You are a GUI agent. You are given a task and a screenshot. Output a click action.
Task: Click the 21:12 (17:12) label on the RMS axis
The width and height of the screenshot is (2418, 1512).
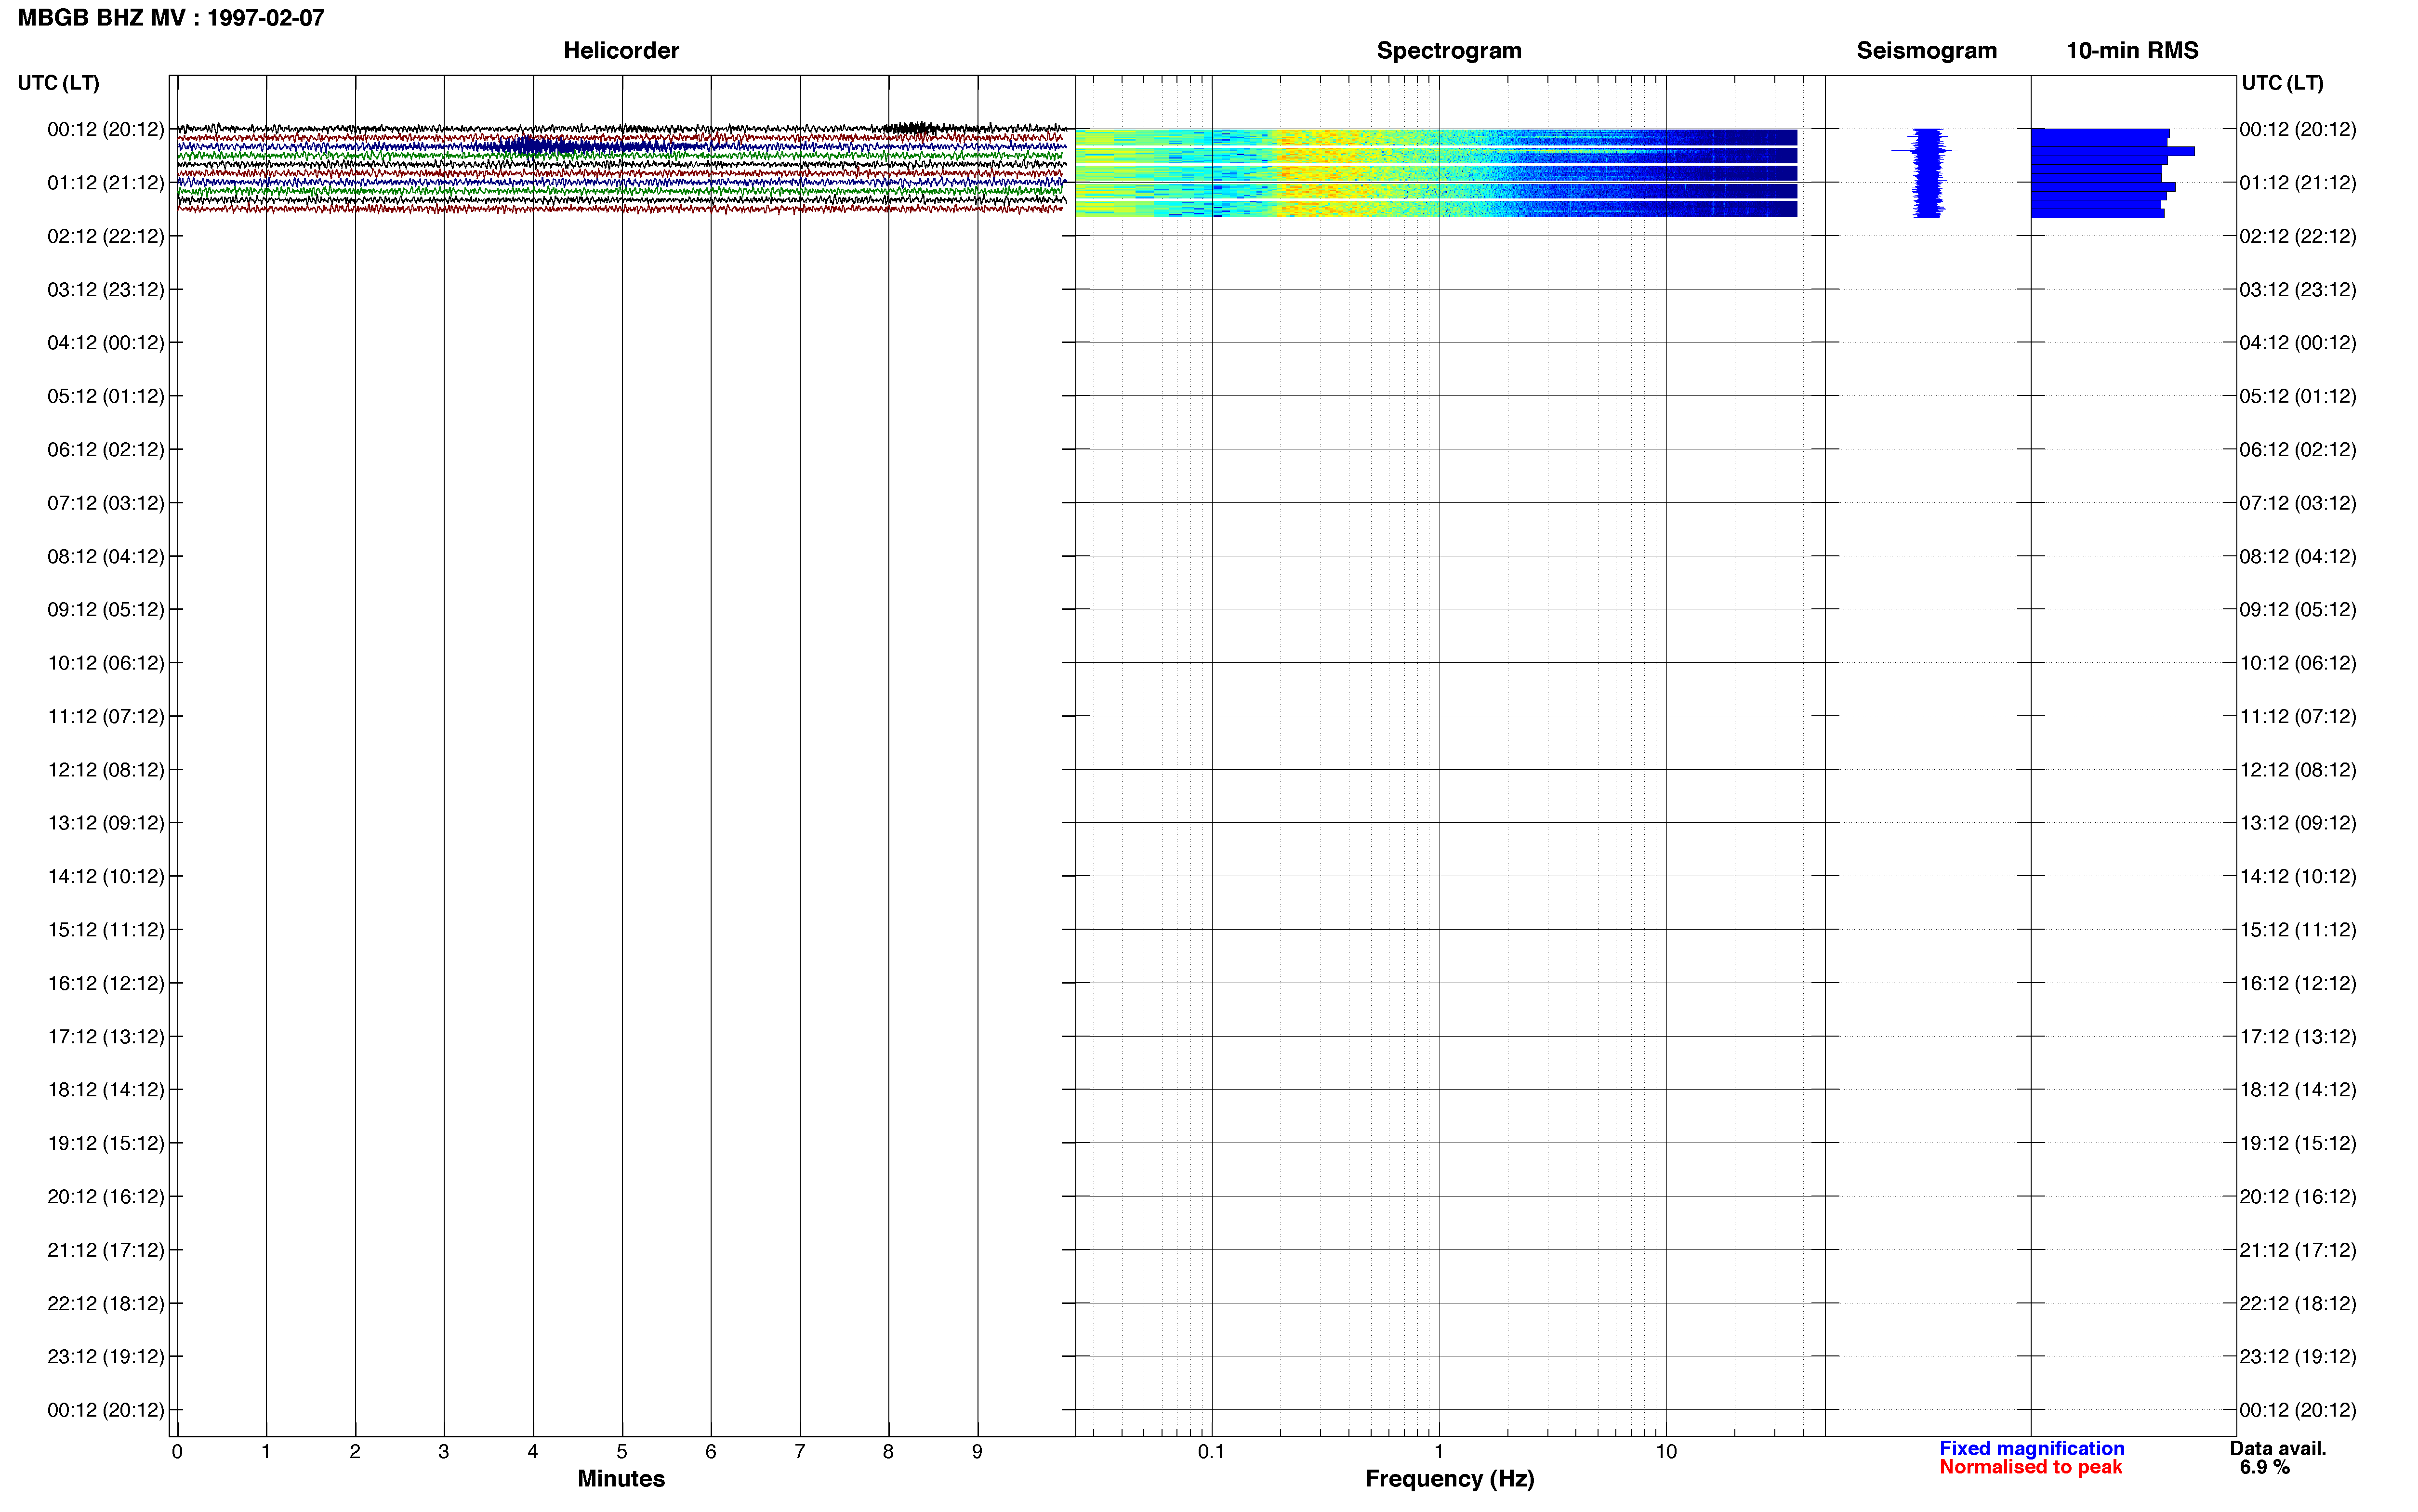(x=2297, y=1250)
